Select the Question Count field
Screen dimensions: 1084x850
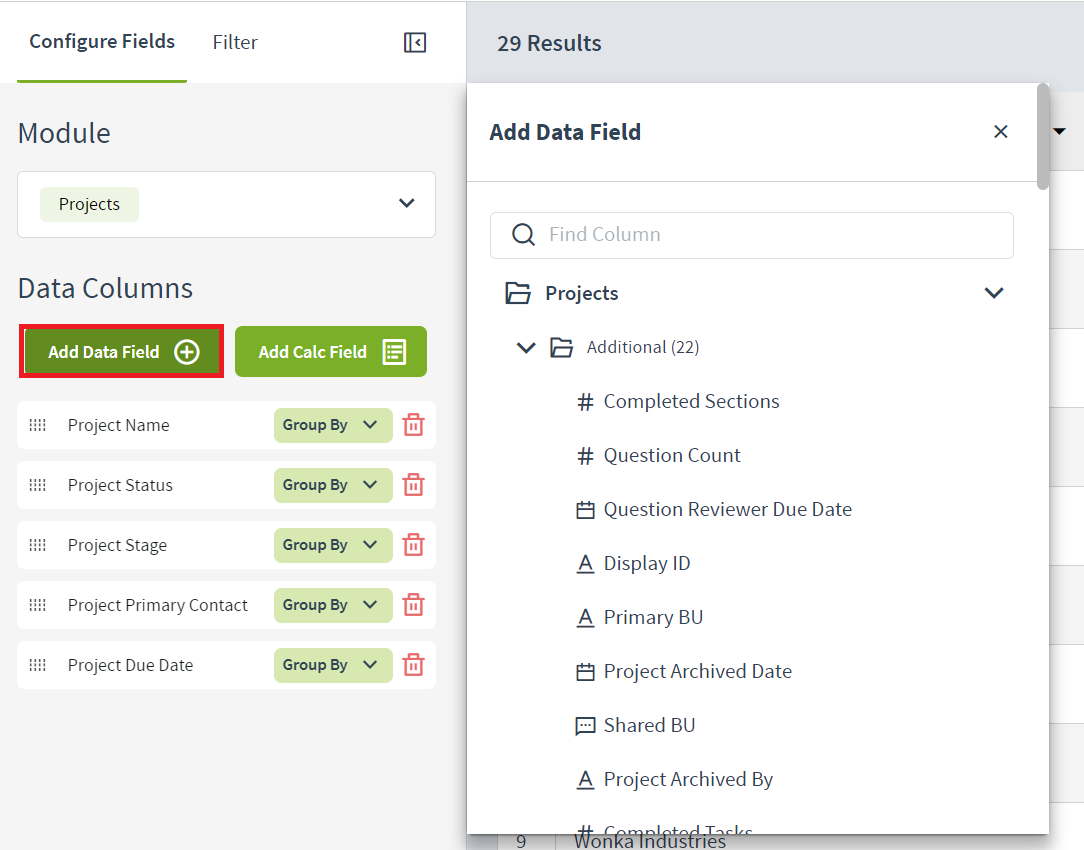671,456
